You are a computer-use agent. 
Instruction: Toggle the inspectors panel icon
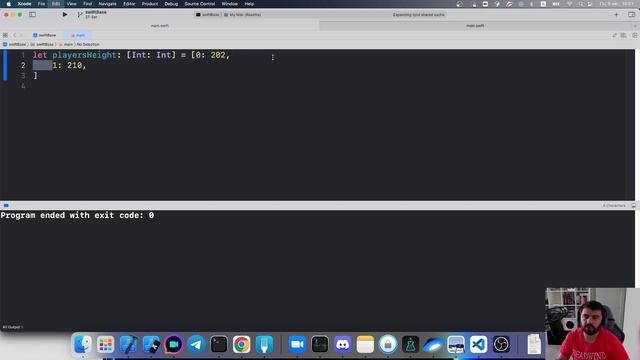(631, 14)
